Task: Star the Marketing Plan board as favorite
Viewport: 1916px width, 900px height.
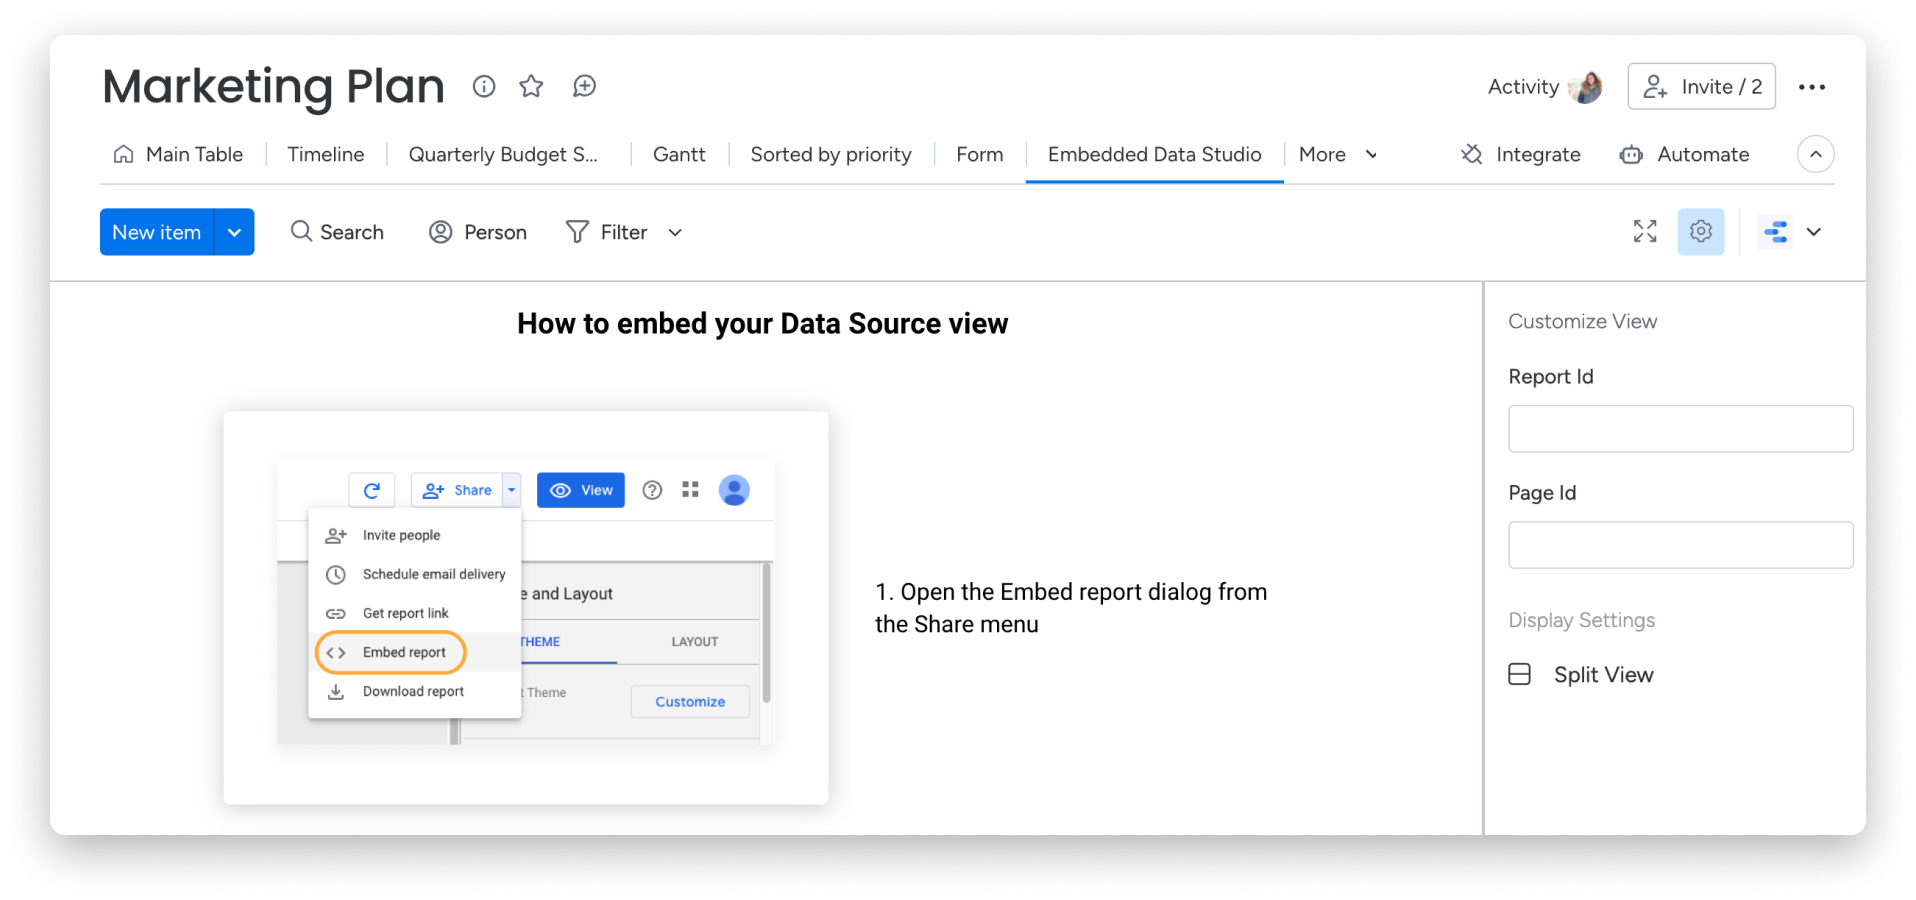Action: pos(531,86)
